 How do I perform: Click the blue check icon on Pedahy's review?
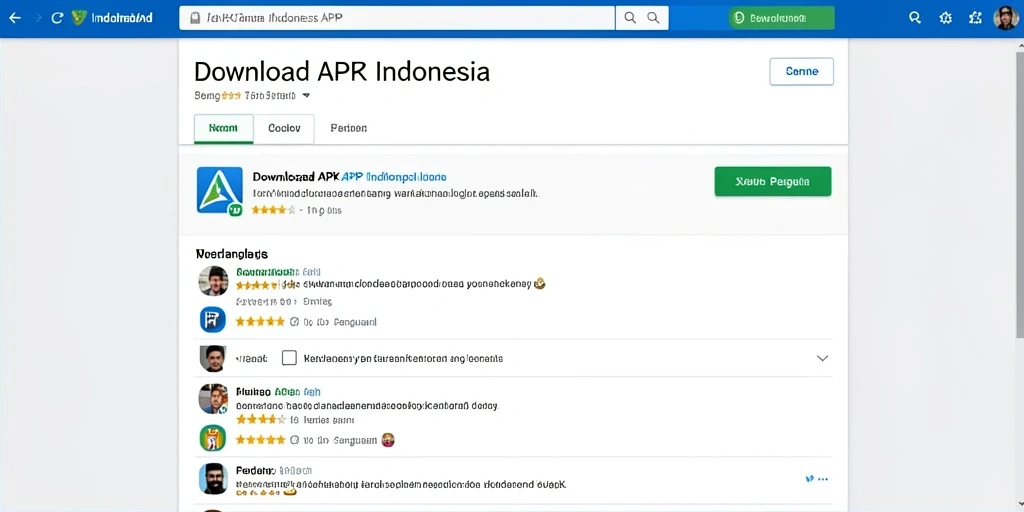809,479
